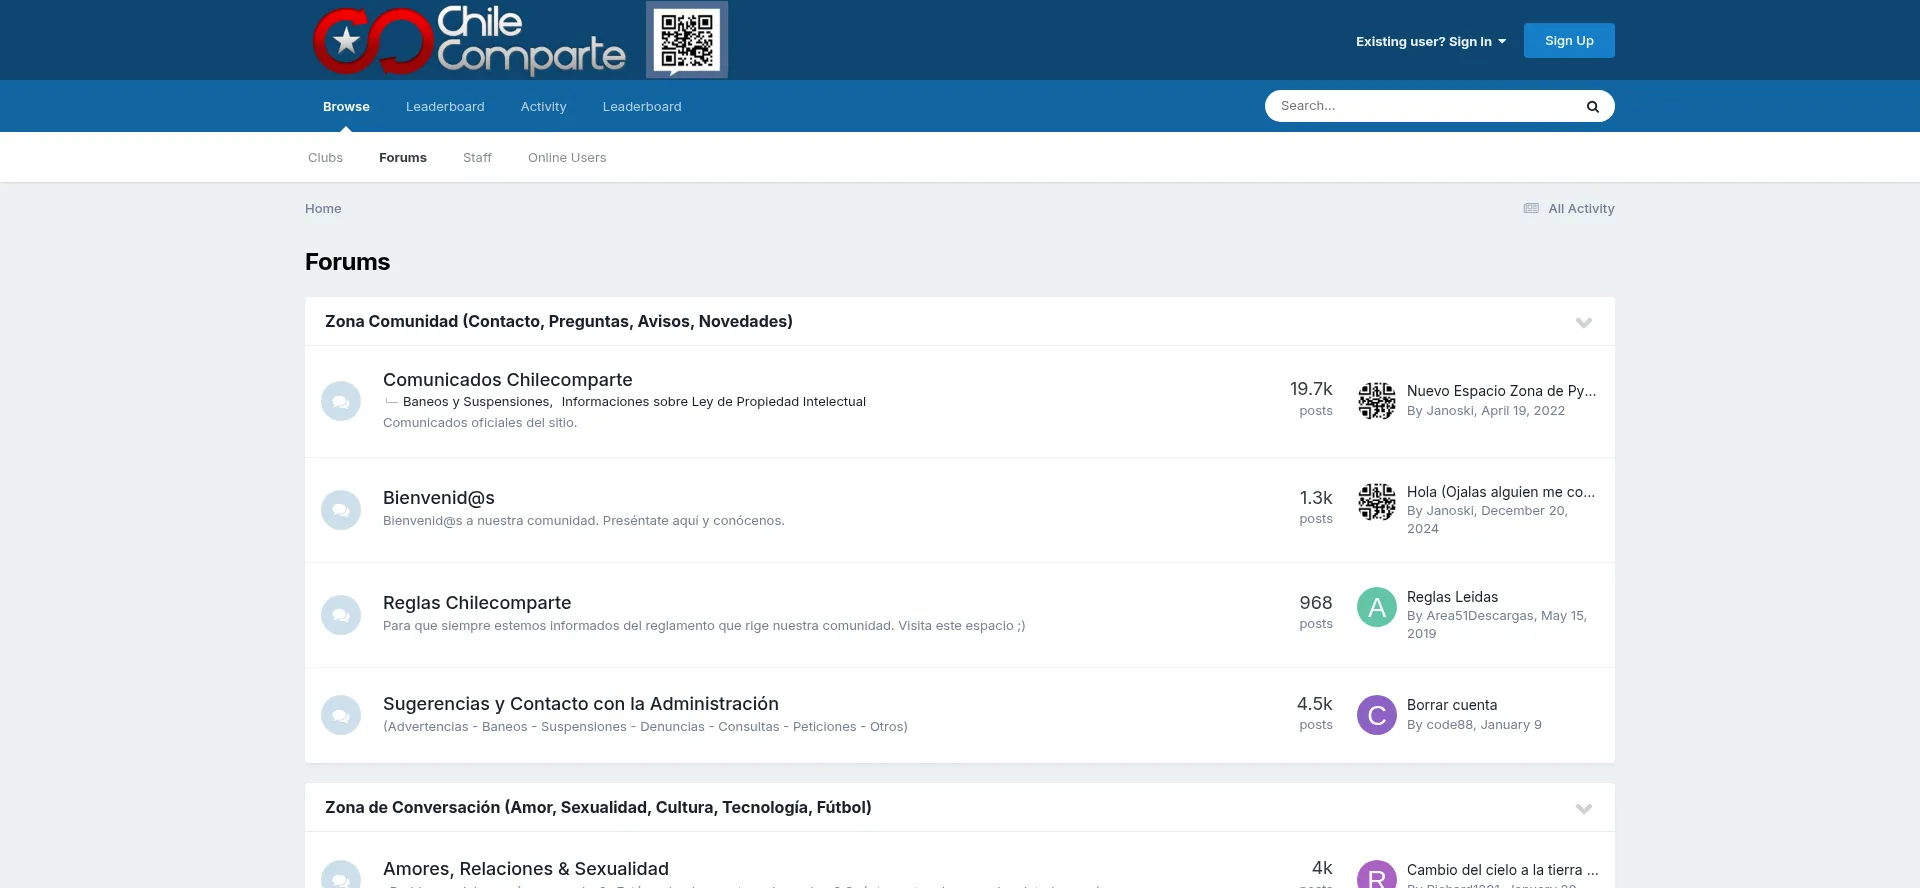Viewport: 1920px width, 888px height.
Task: Click the Chile Comparte logo
Action: 469,41
